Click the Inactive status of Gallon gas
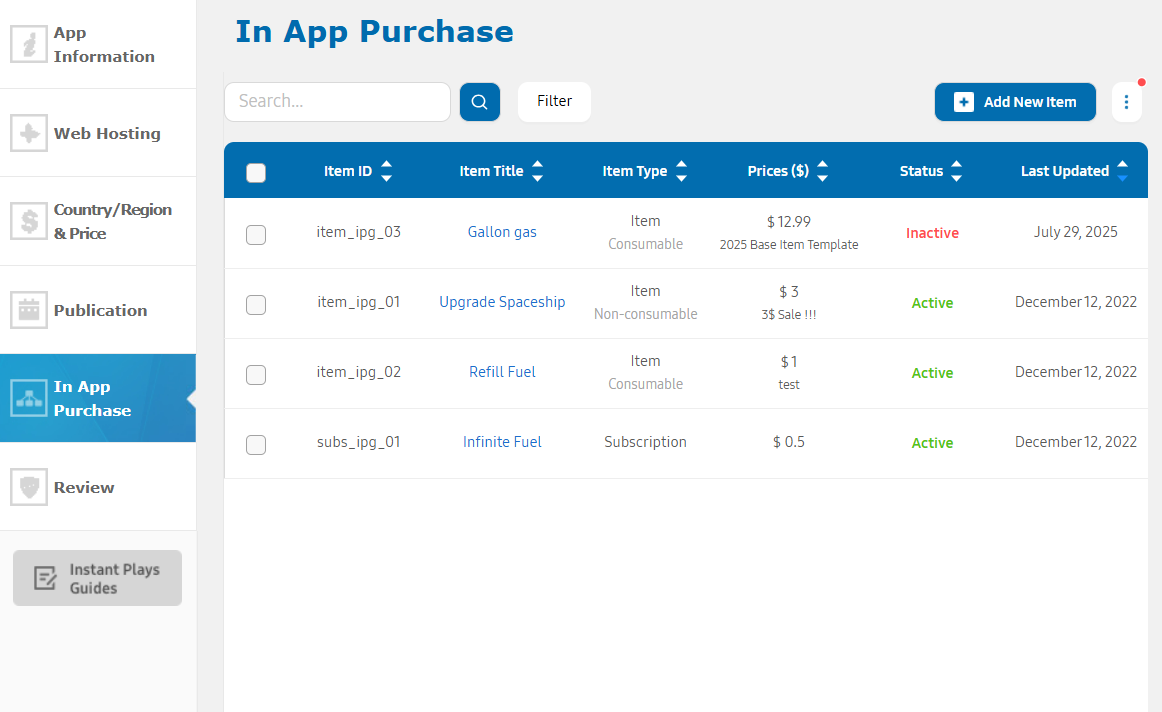Screen dimensions: 1162x712 point(932,233)
